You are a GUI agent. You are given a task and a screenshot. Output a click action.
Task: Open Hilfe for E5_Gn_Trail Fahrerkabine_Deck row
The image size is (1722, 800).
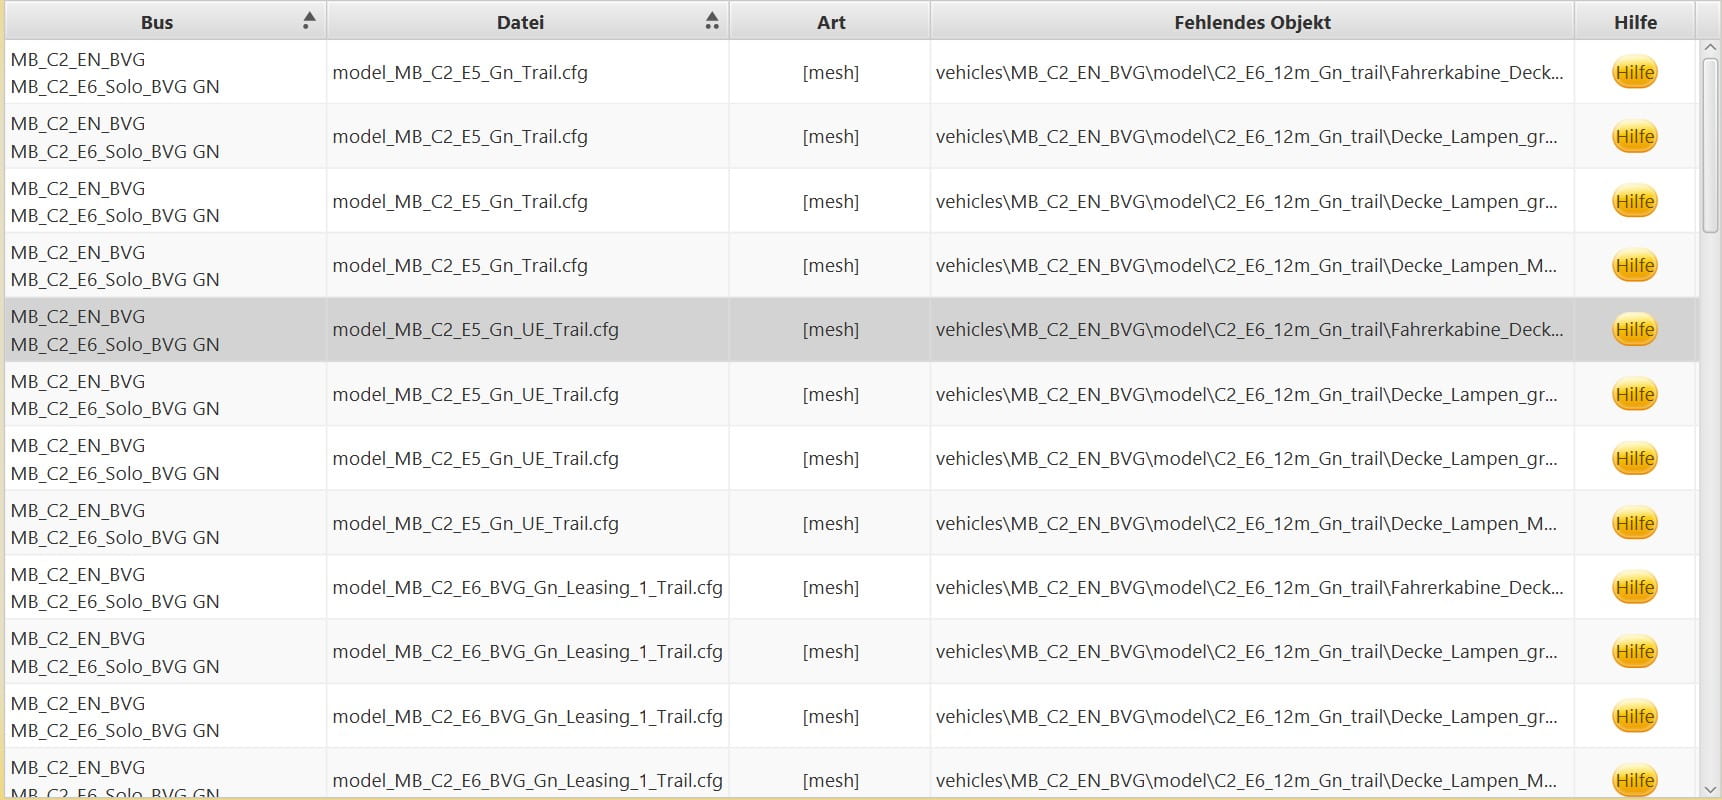(x=1634, y=73)
